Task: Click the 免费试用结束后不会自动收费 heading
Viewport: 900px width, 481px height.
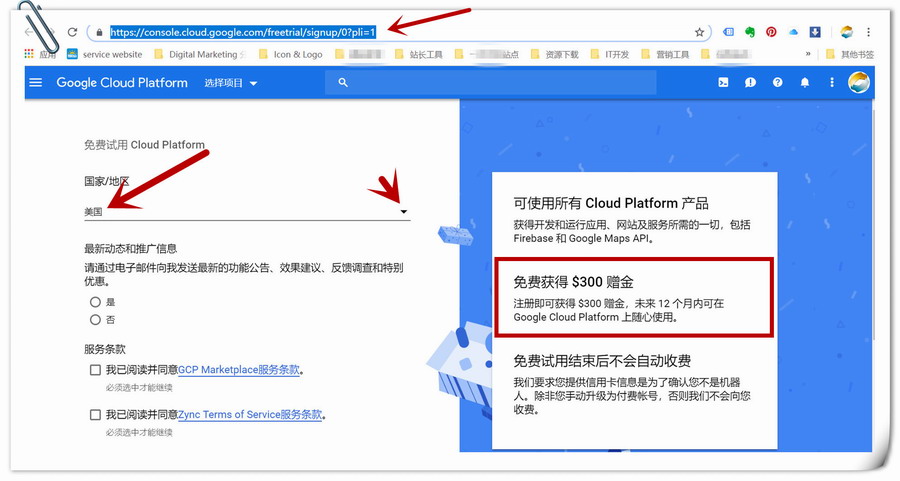Action: pos(602,361)
